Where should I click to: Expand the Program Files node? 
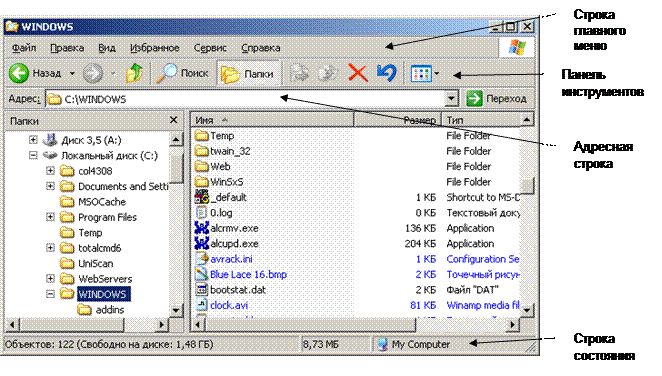[x=50, y=217]
